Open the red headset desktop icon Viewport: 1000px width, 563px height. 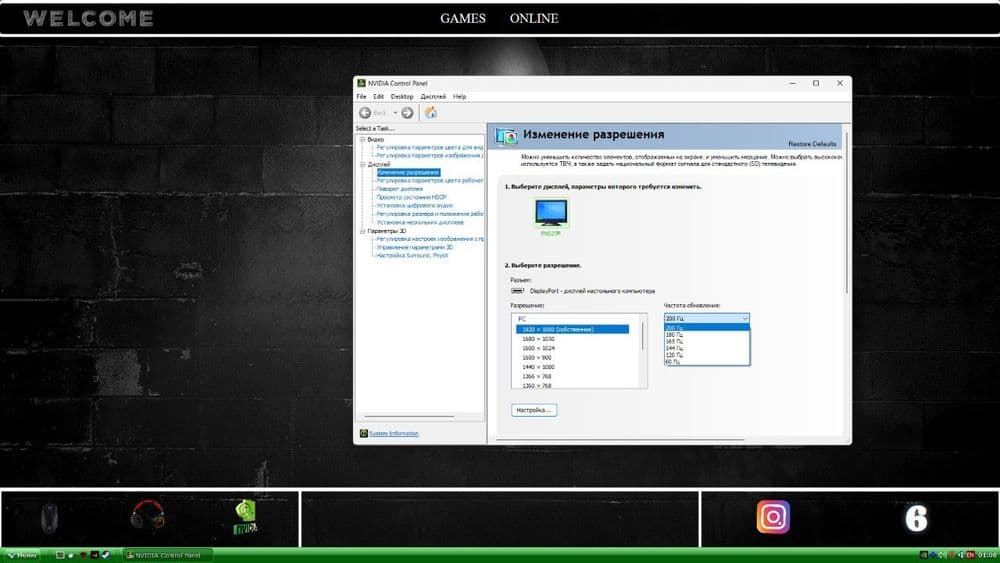pos(147,516)
